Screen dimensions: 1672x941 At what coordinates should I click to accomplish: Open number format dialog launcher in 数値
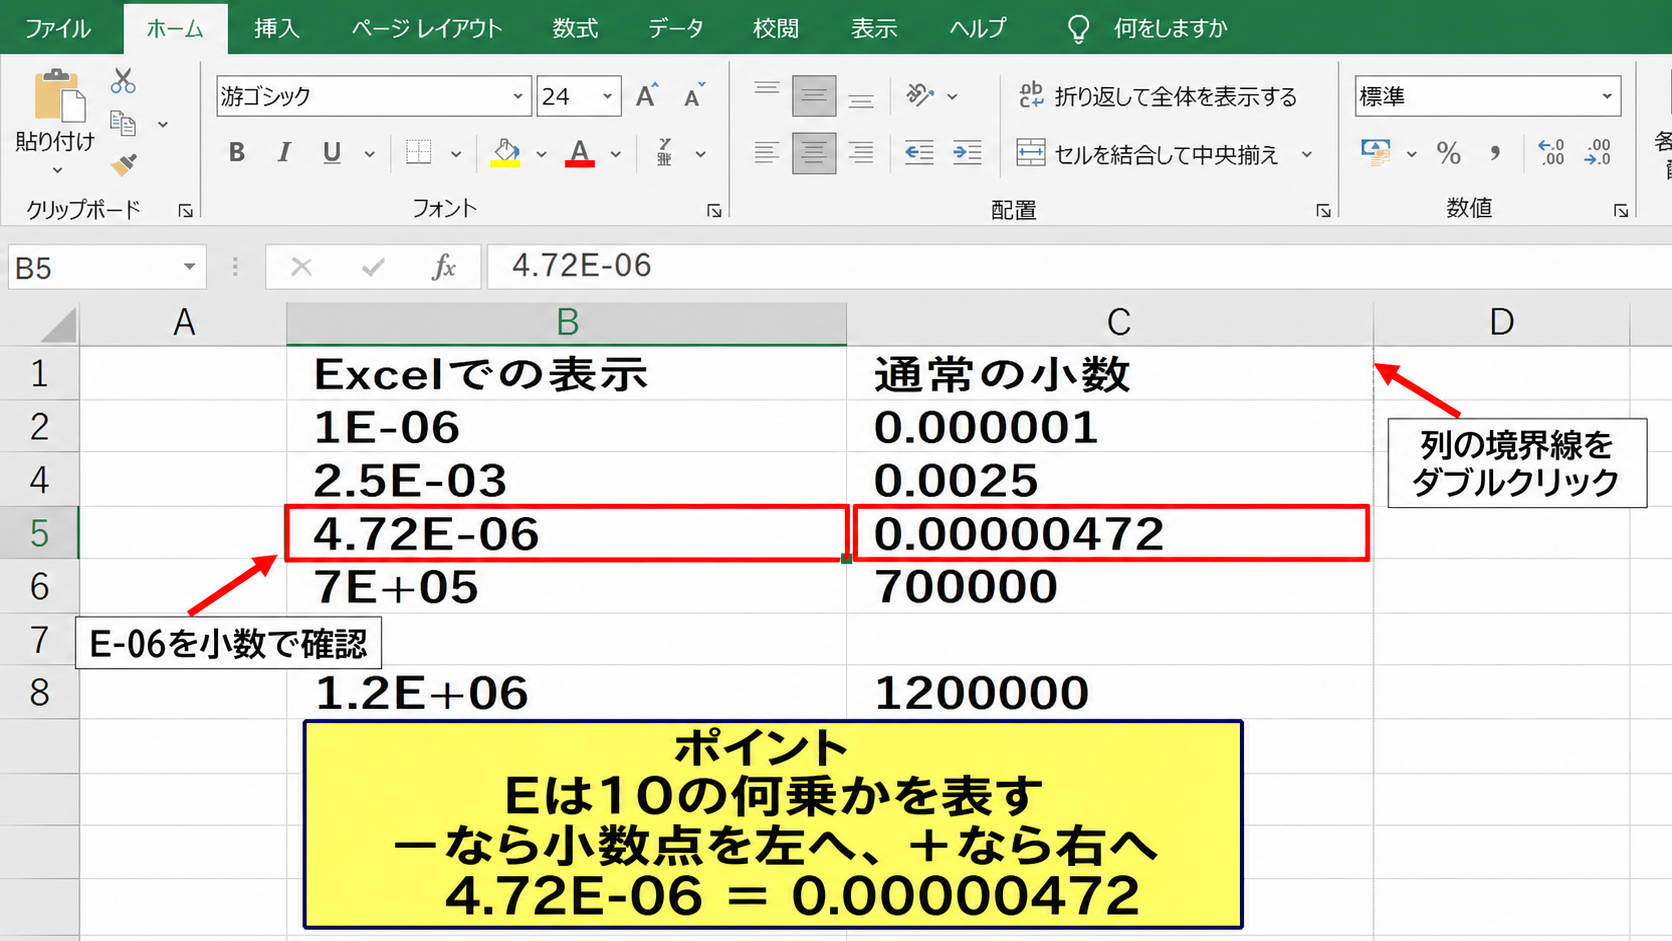pos(1620,210)
